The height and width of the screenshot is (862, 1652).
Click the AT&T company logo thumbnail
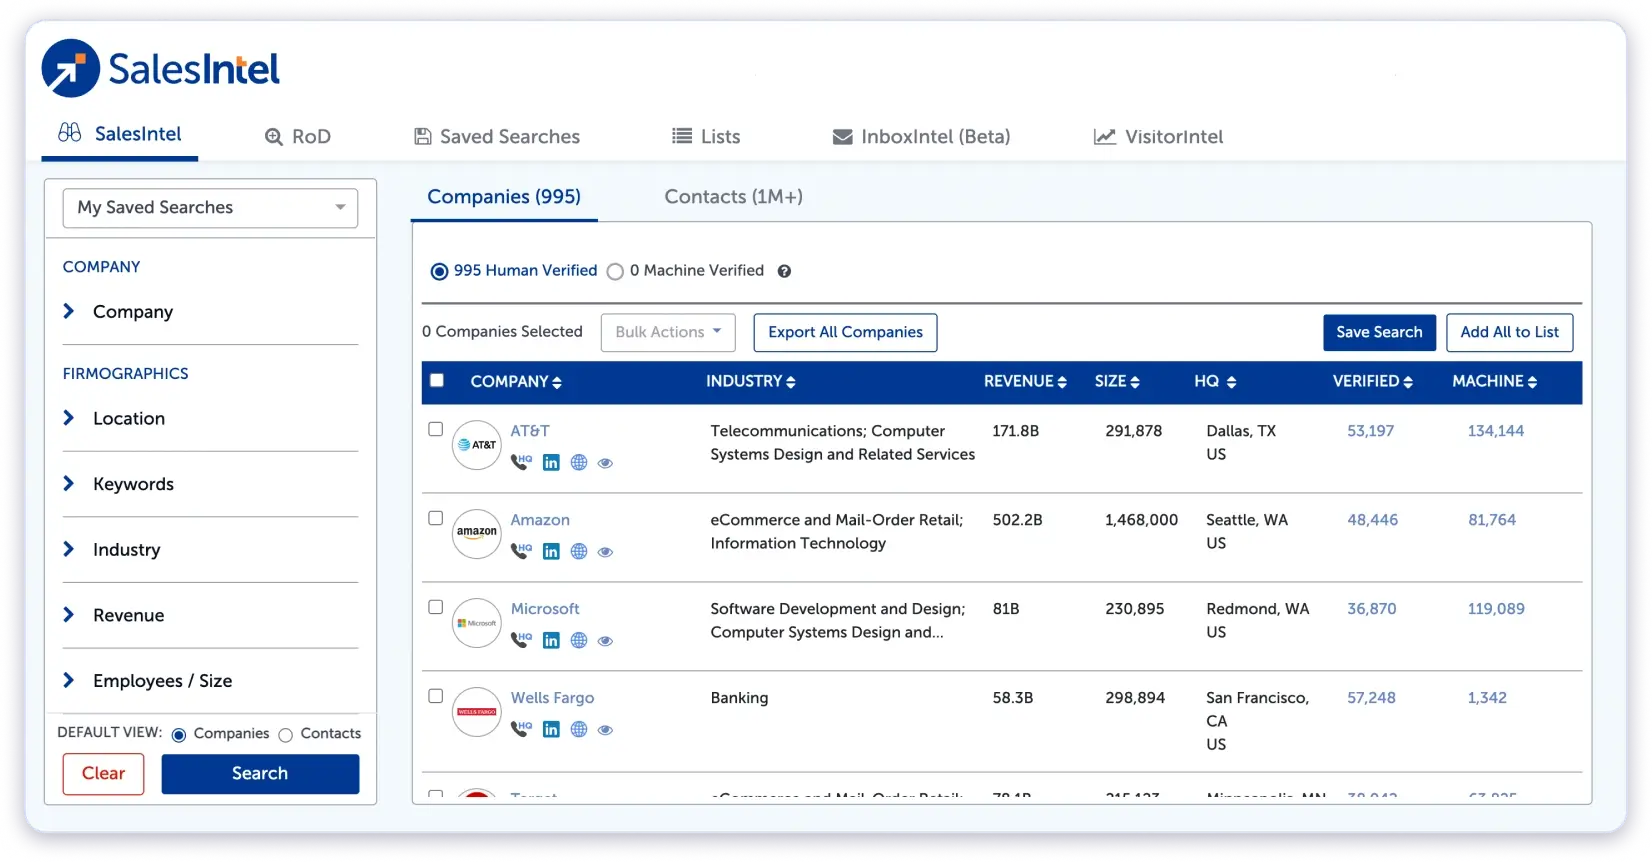tap(477, 445)
